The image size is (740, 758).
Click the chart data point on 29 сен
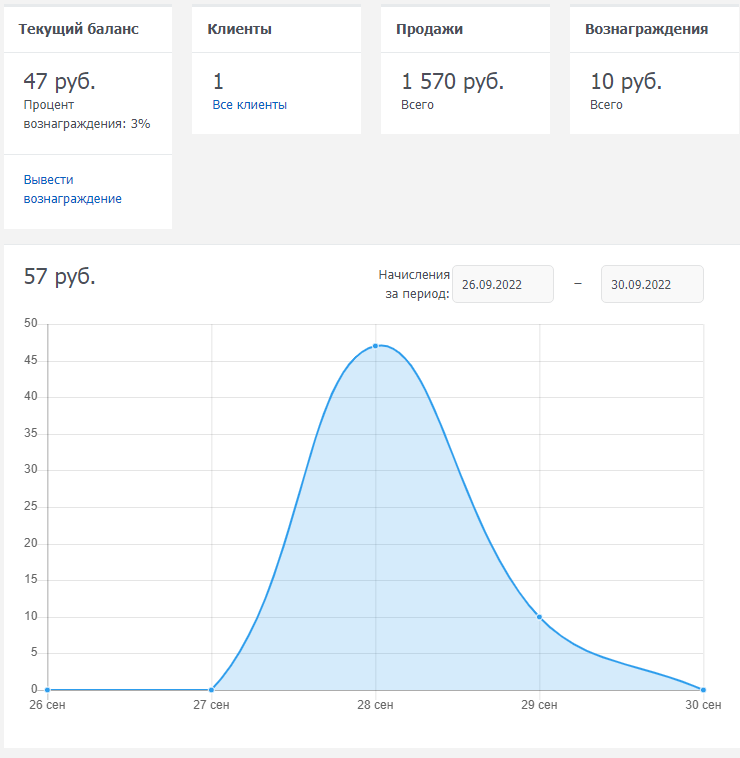click(x=540, y=617)
